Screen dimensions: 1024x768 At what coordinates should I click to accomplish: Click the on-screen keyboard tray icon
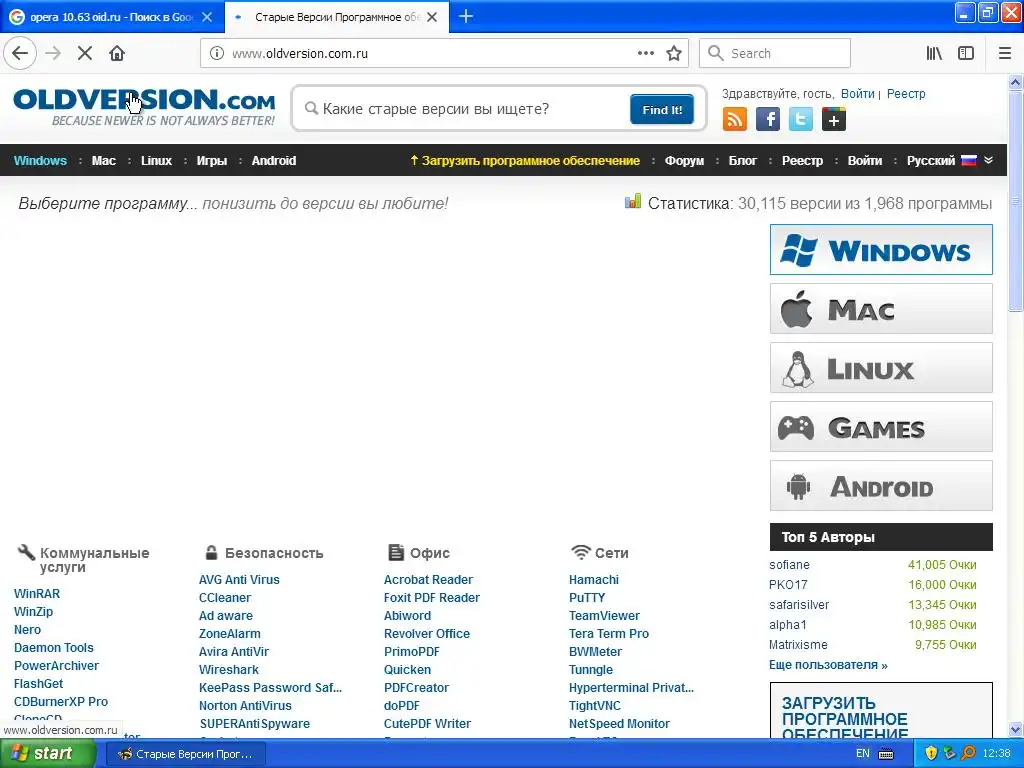coord(886,754)
